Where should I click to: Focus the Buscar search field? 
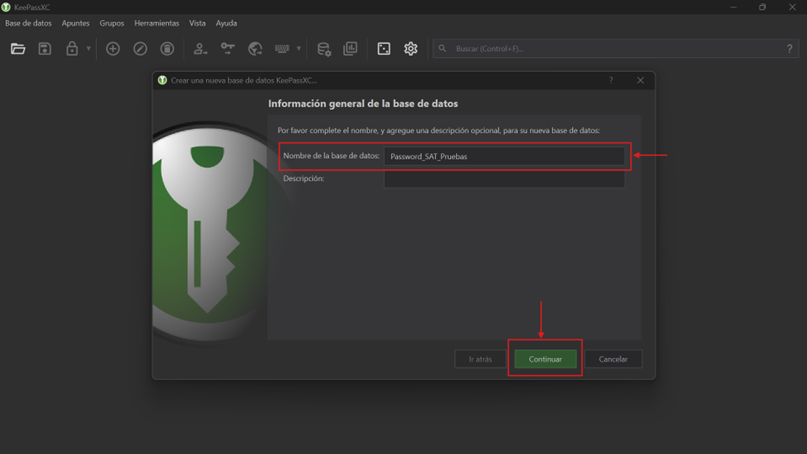tap(616, 49)
